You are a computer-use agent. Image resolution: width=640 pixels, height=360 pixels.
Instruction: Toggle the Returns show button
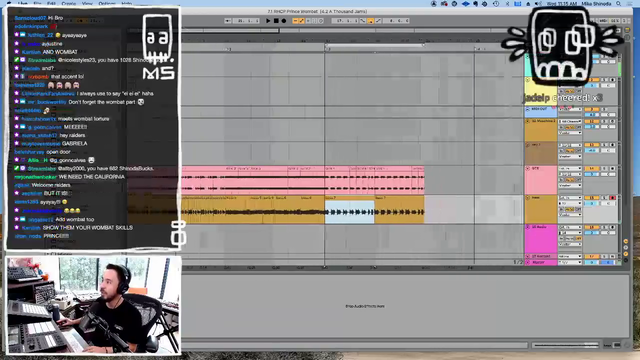tap(626, 248)
